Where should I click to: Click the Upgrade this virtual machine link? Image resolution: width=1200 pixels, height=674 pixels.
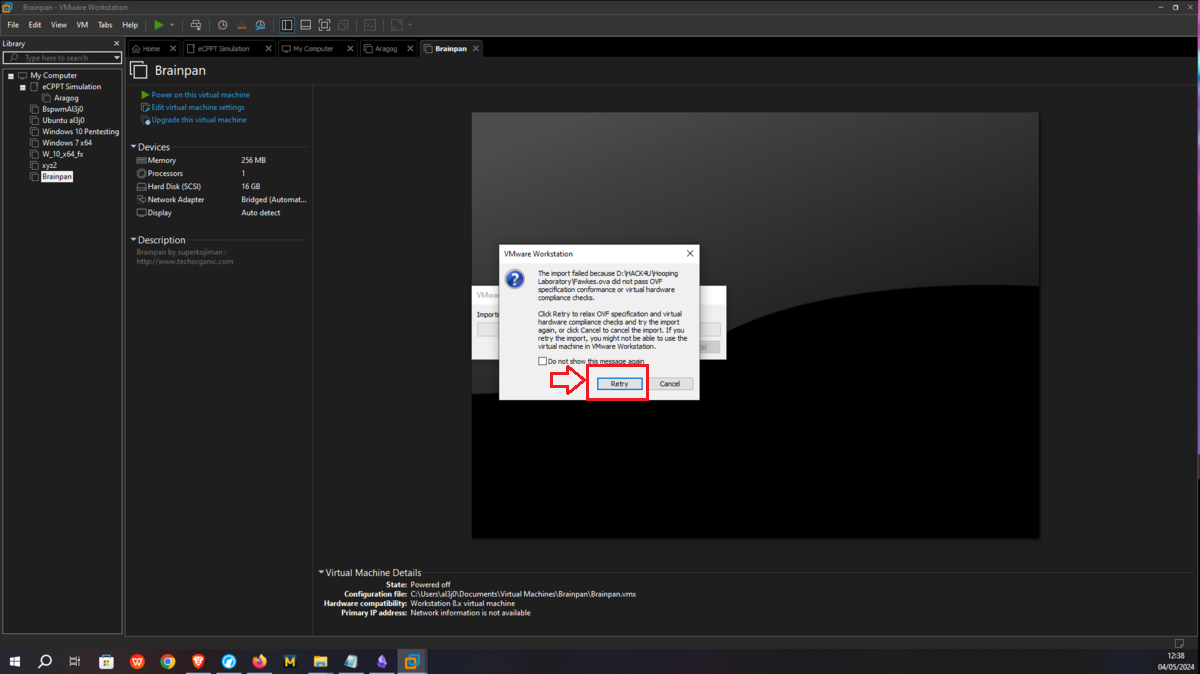click(198, 120)
